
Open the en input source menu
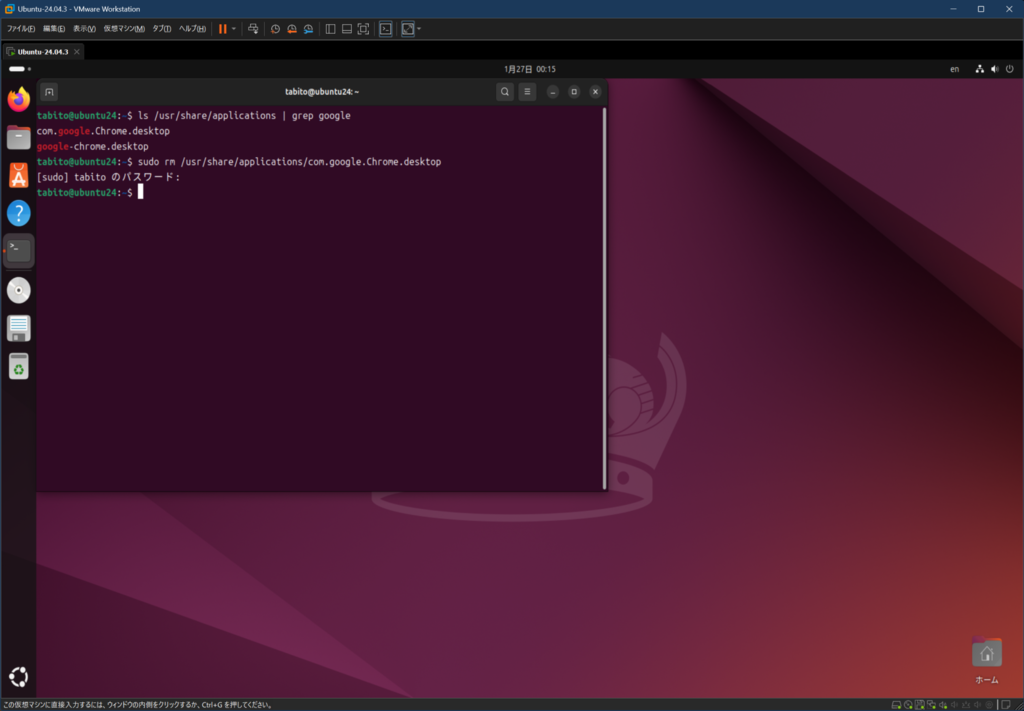pyautogui.click(x=954, y=69)
